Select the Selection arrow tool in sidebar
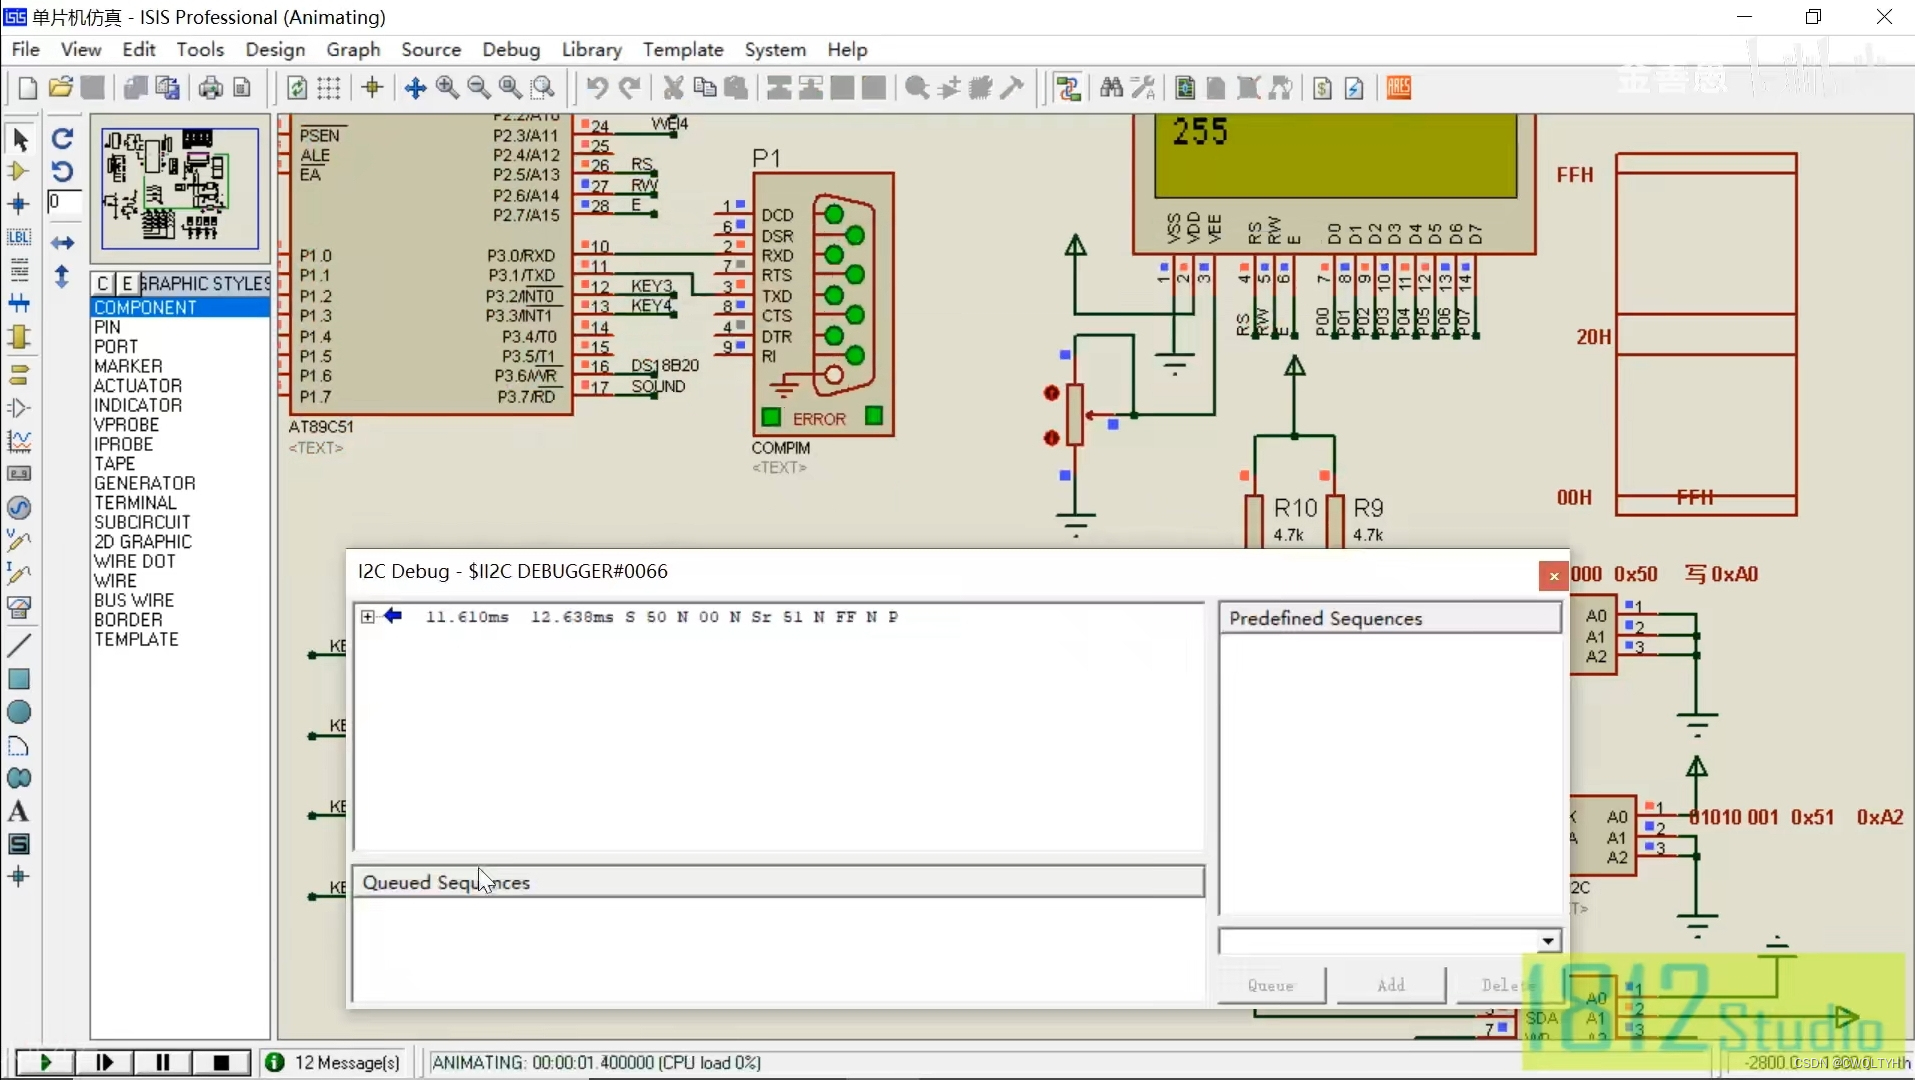1915x1080 pixels. click(x=19, y=139)
